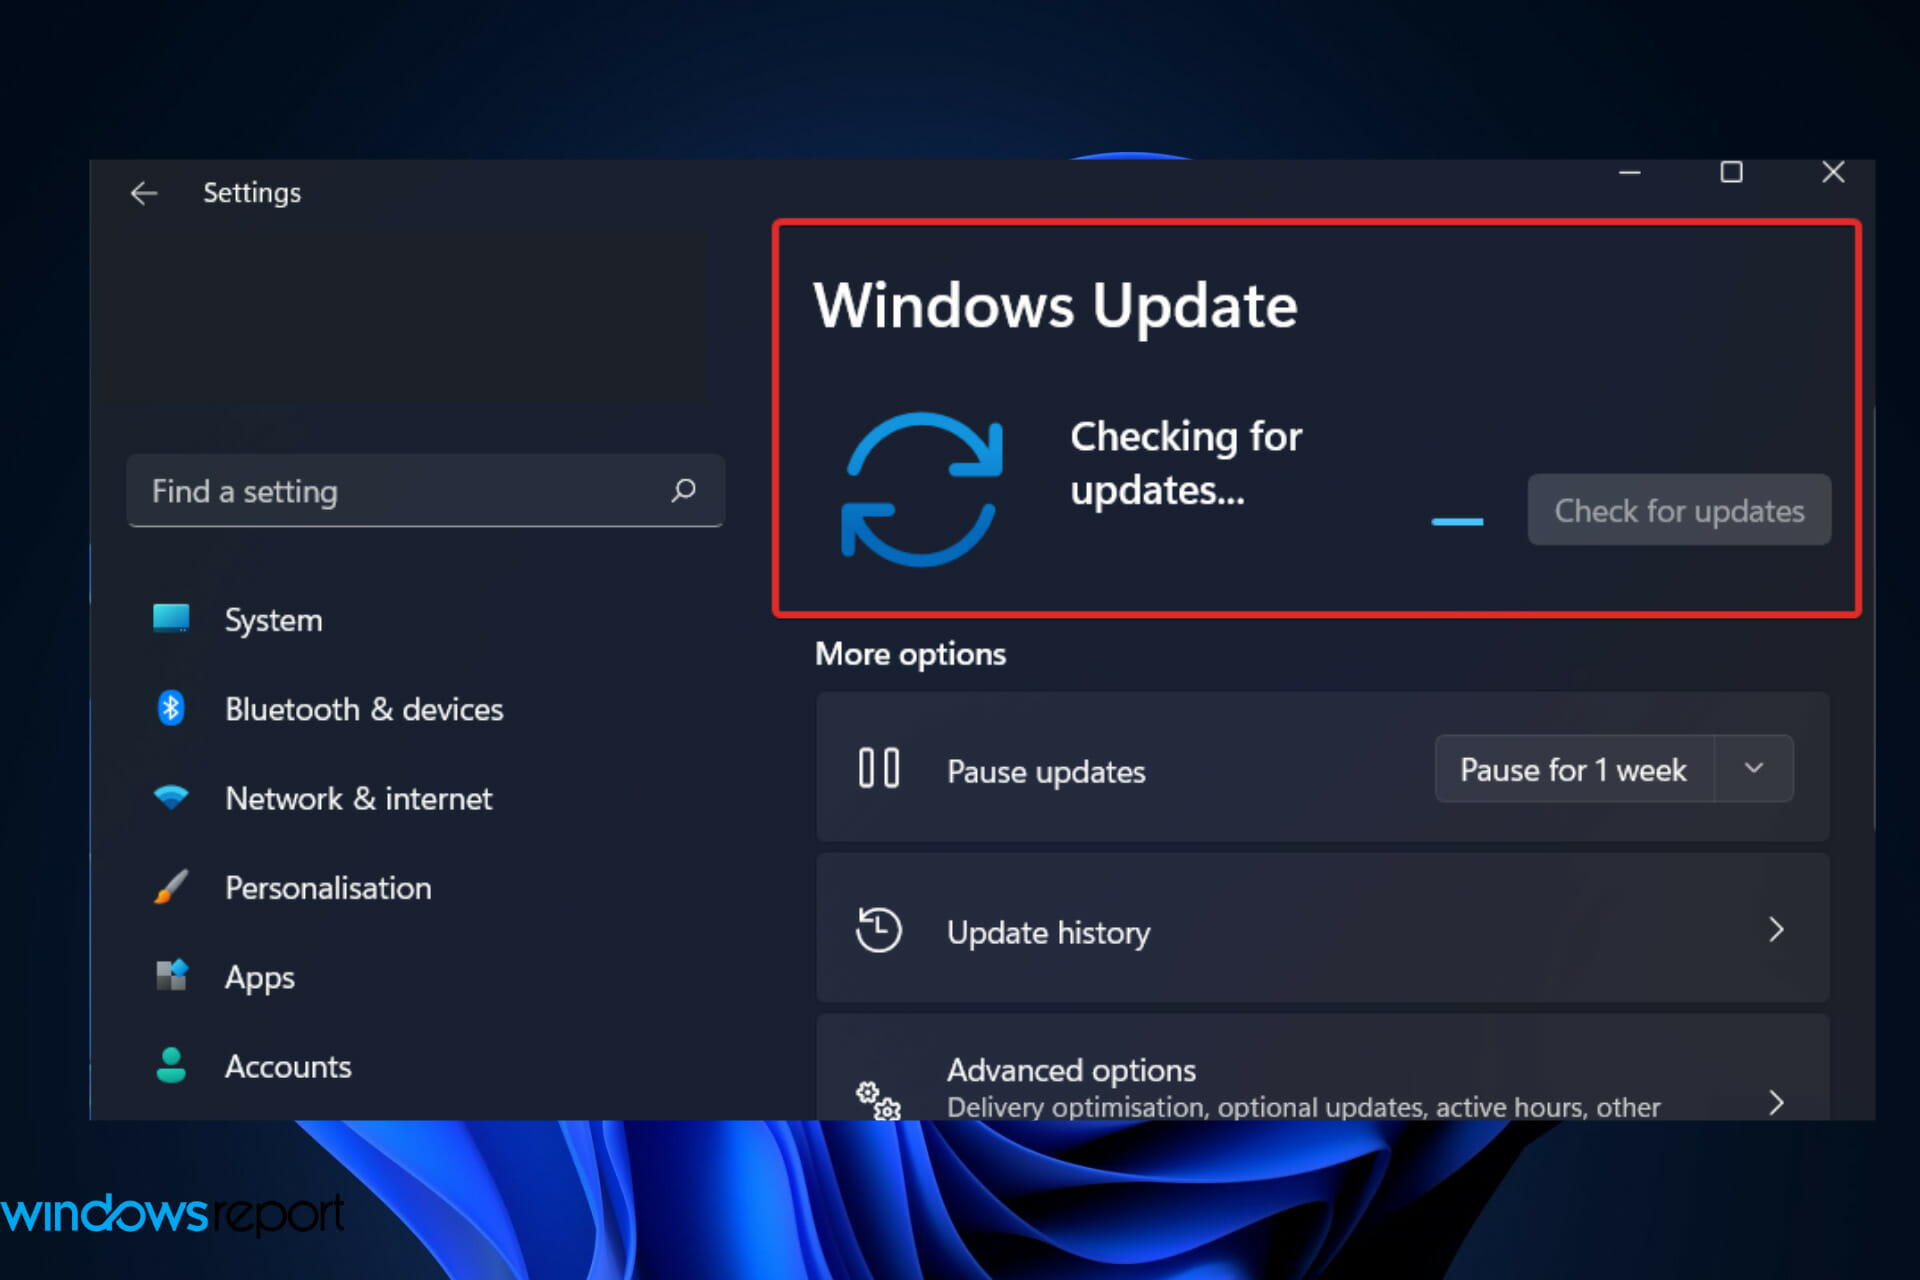This screenshot has height=1280, width=1920.
Task: Select Bluetooth & devices in the sidebar
Action: [x=363, y=709]
